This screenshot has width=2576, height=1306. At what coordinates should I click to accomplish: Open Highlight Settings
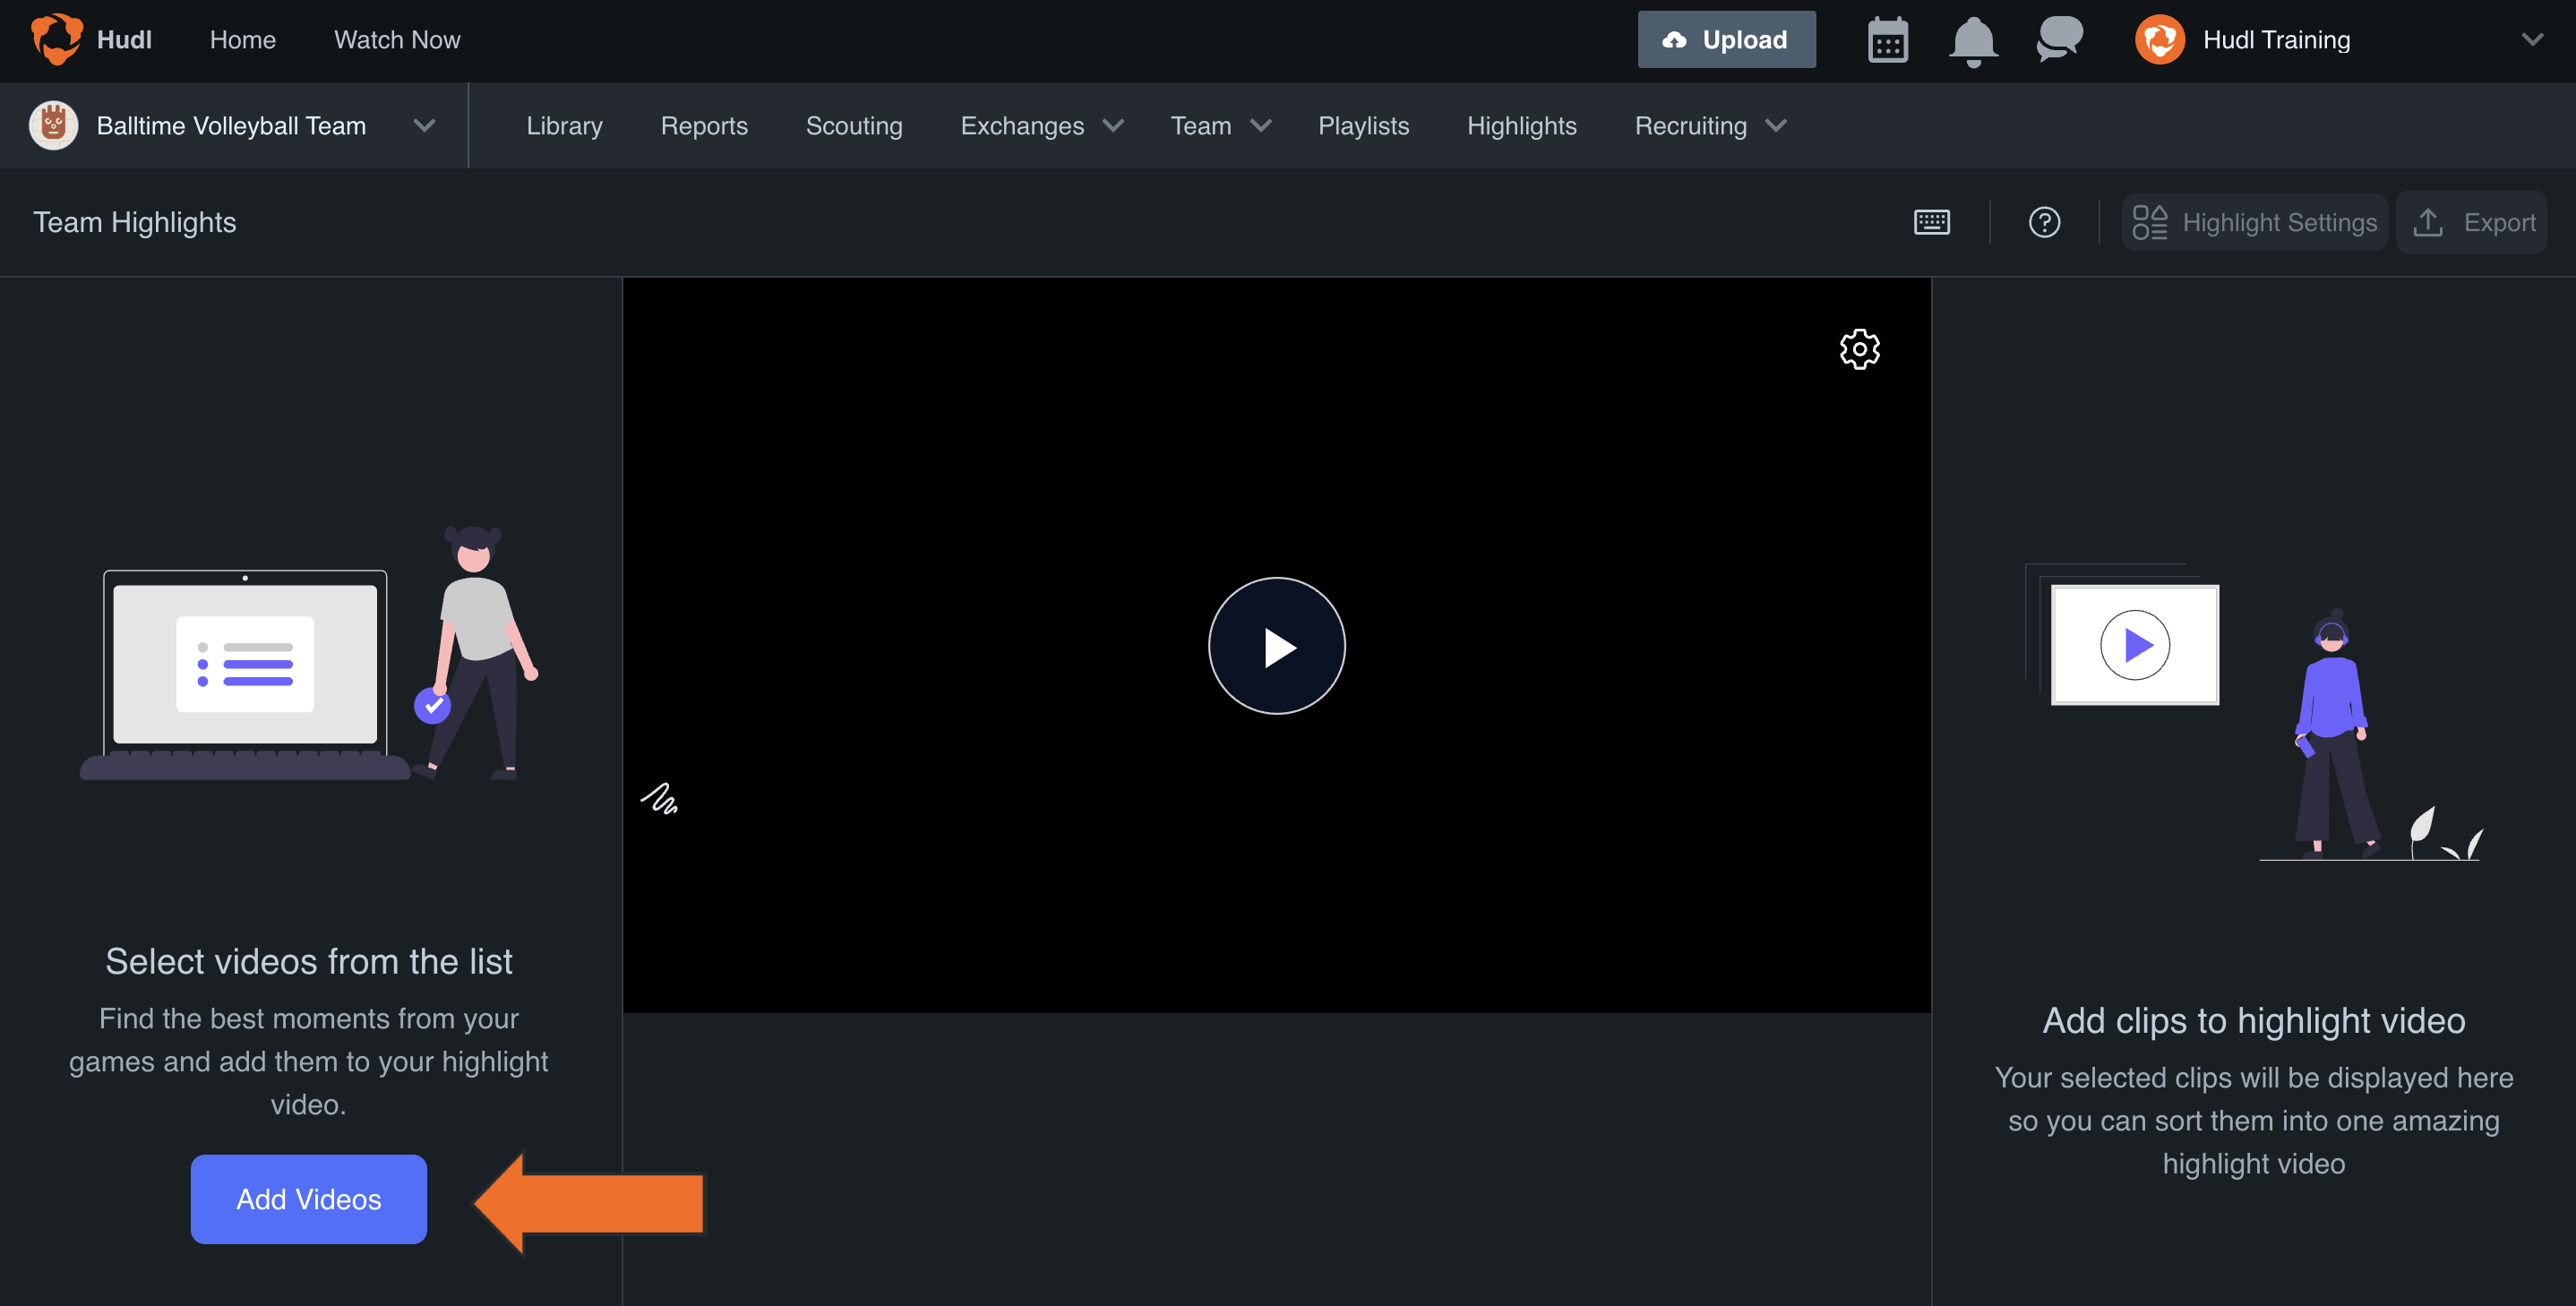(x=2254, y=222)
